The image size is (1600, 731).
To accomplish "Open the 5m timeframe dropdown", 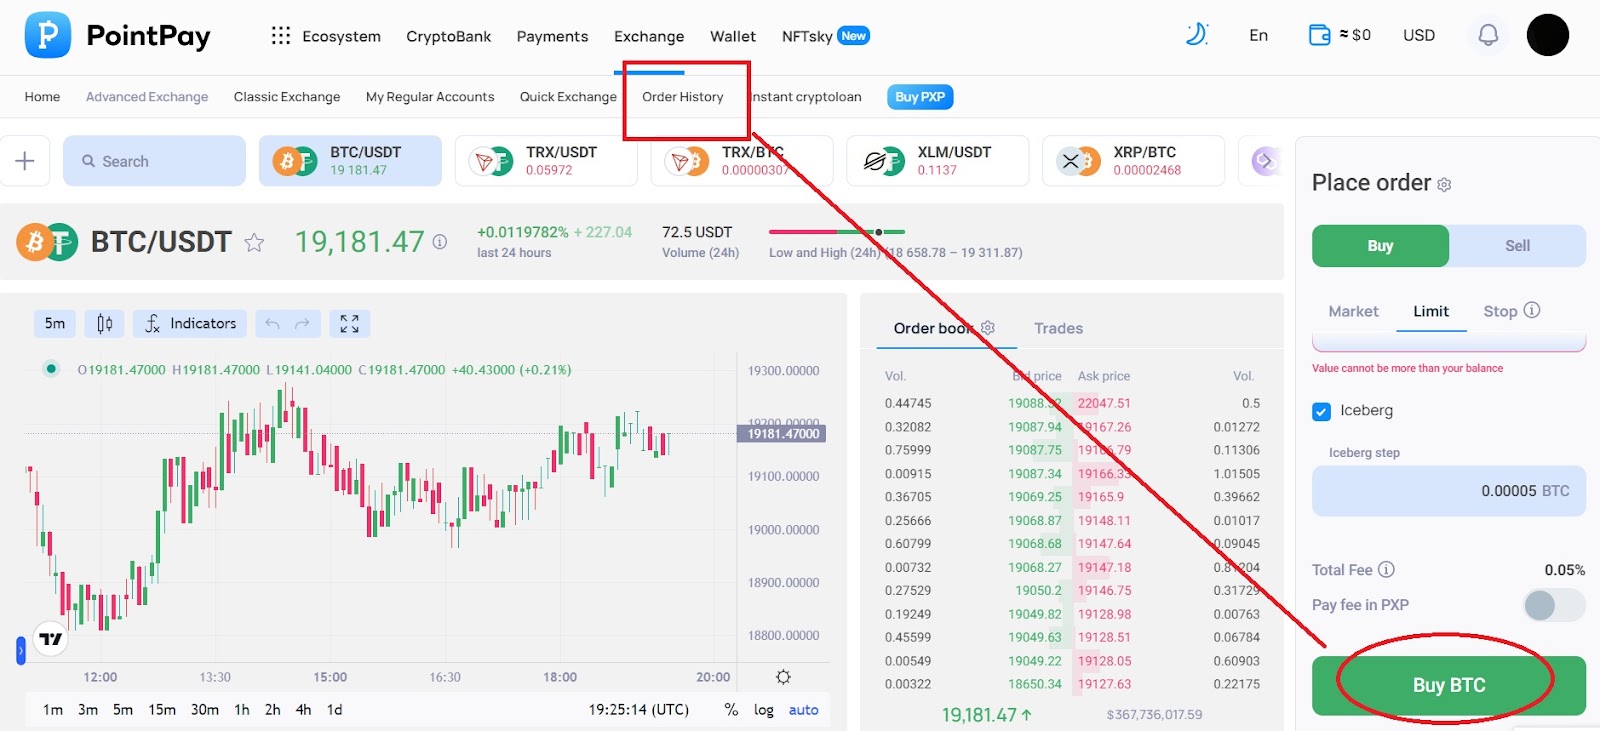I will pos(55,323).
